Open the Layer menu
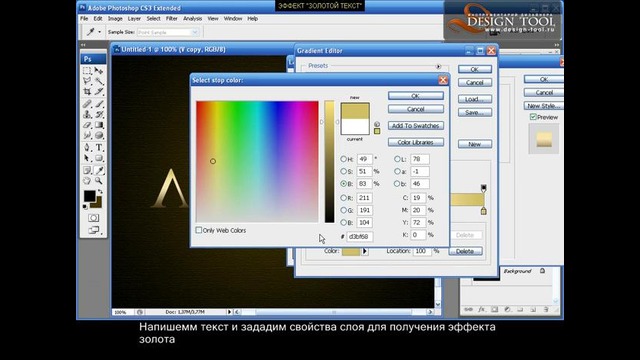The height and width of the screenshot is (360, 640). 134,19
